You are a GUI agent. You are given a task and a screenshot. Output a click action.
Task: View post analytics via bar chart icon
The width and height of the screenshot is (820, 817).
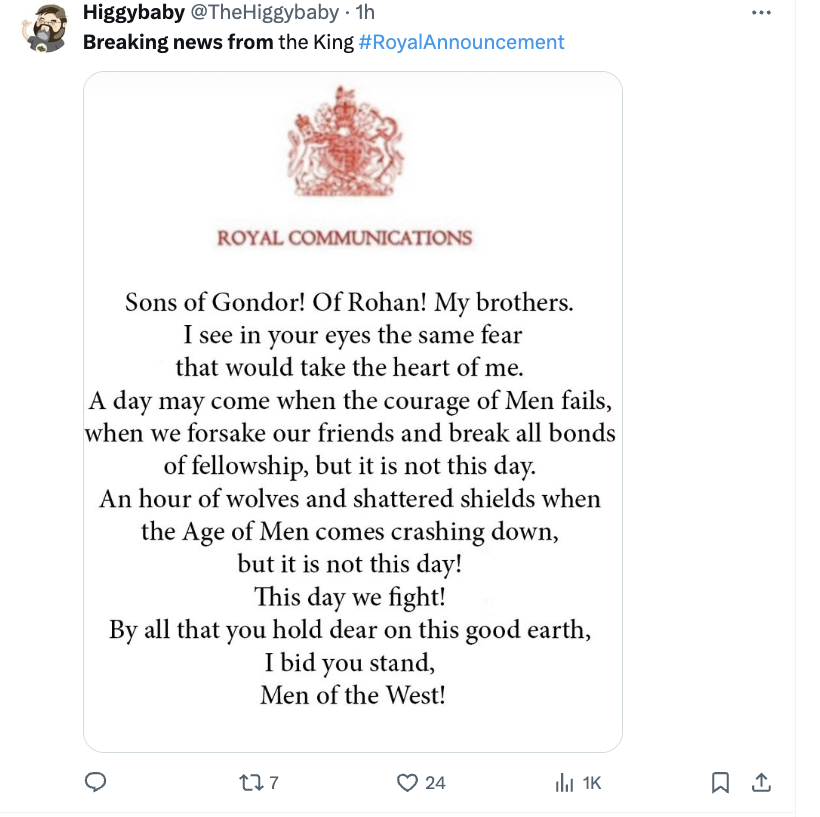[x=564, y=783]
